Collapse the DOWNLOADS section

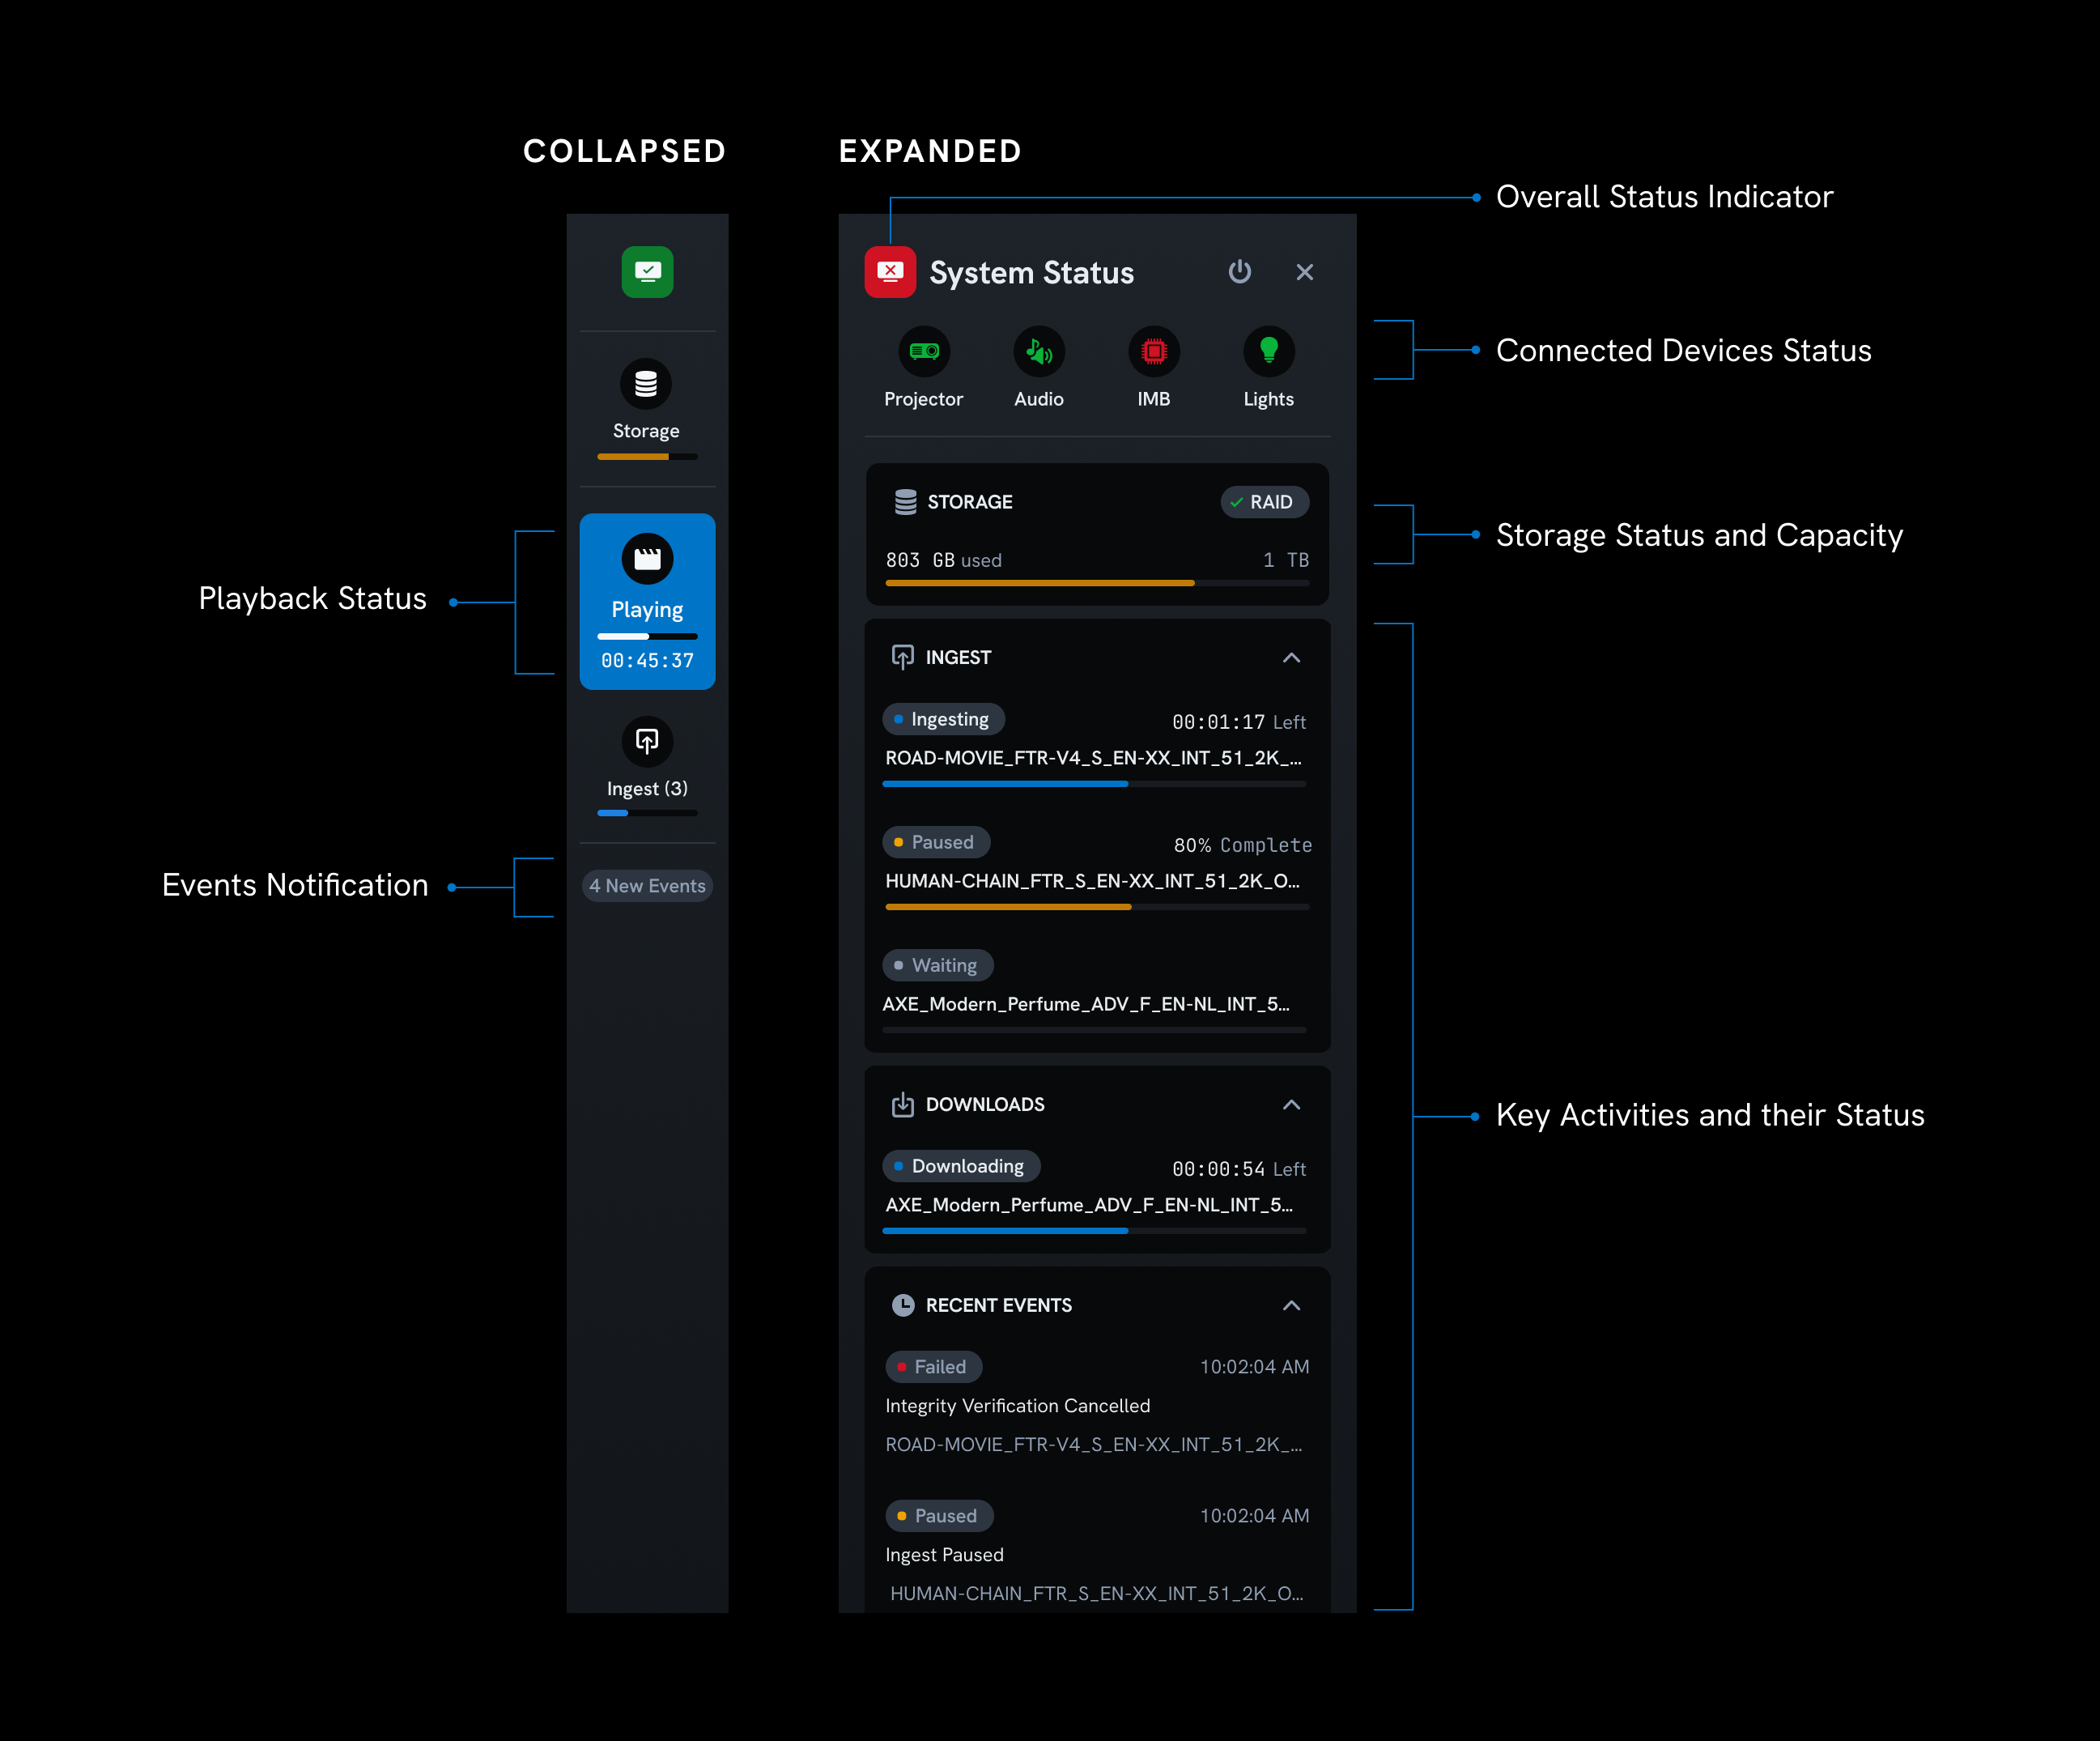tap(1292, 1104)
